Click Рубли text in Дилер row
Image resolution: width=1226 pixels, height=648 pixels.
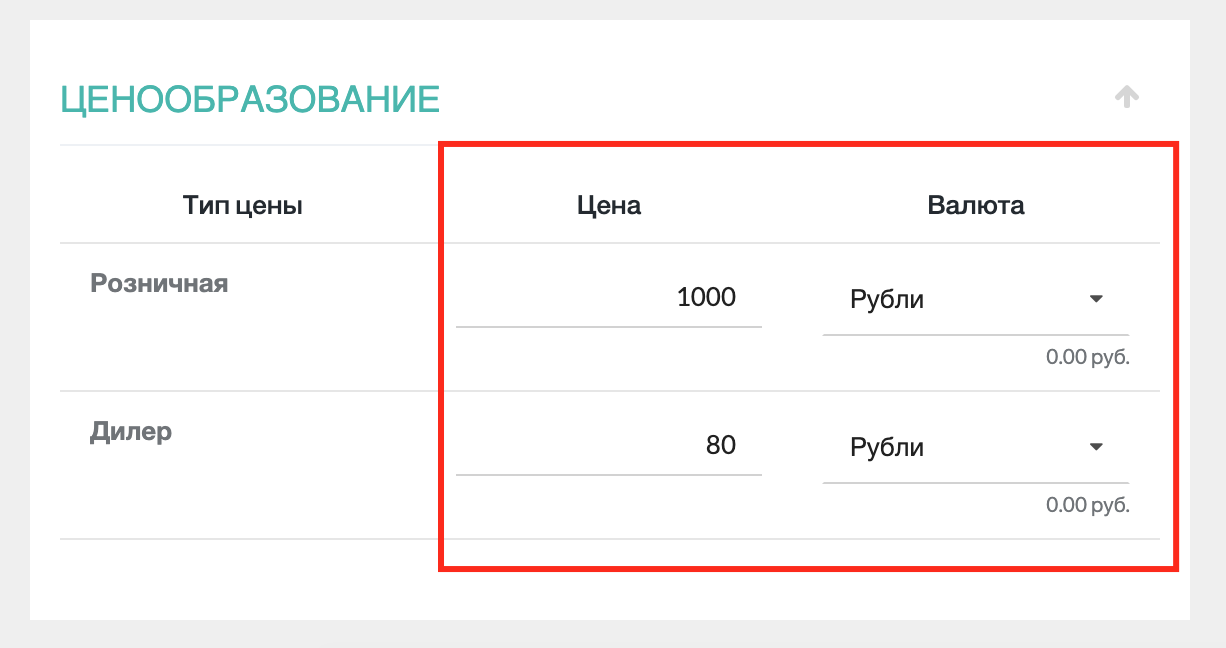click(886, 447)
